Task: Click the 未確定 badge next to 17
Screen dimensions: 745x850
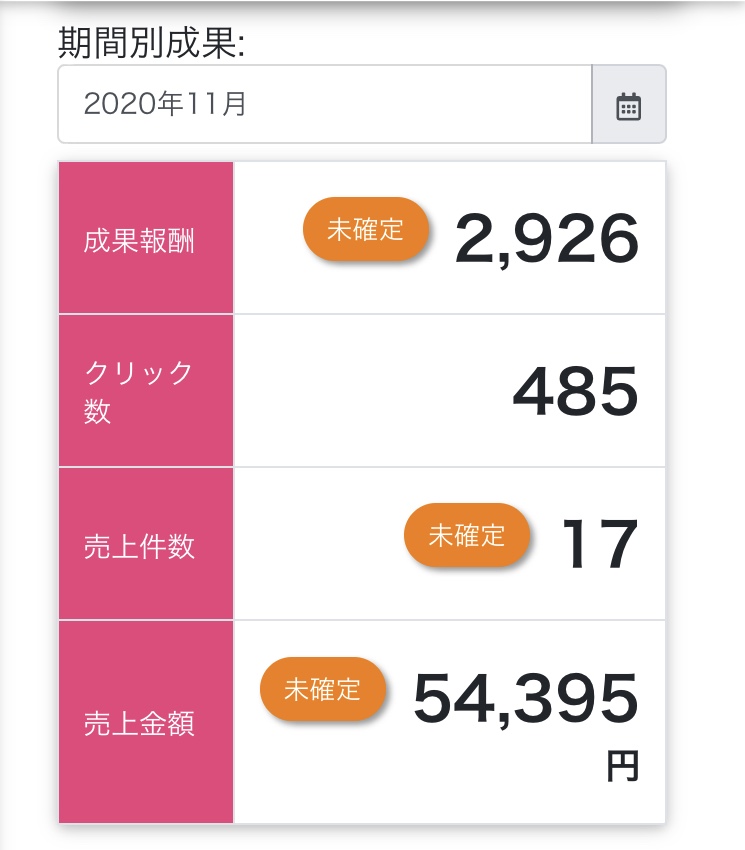Action: point(467,535)
